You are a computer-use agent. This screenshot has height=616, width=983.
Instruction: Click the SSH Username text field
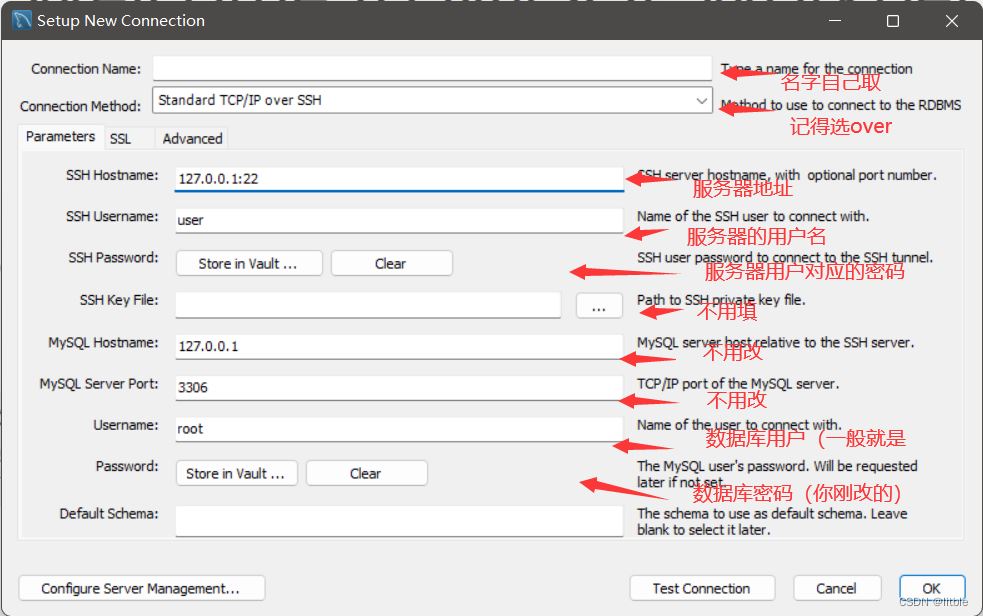[399, 220]
